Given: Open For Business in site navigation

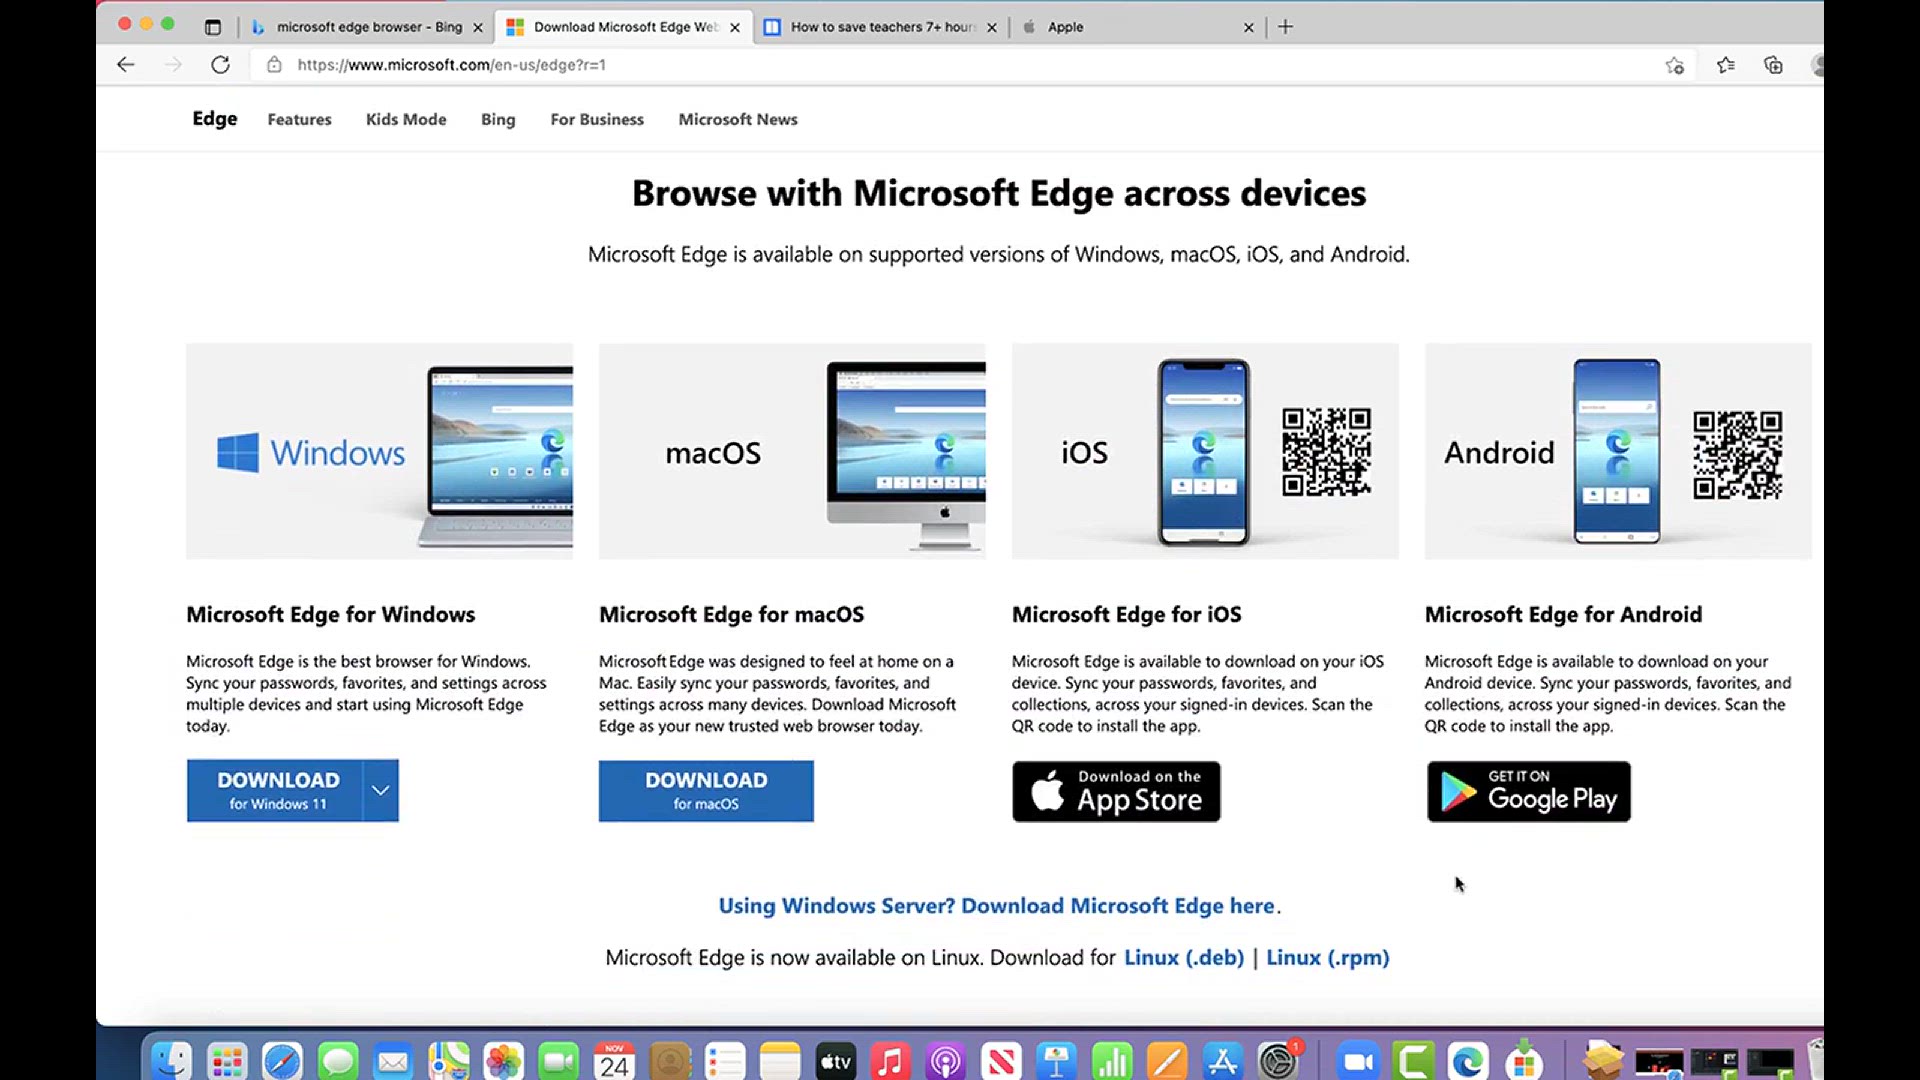Looking at the screenshot, I should pos(597,119).
